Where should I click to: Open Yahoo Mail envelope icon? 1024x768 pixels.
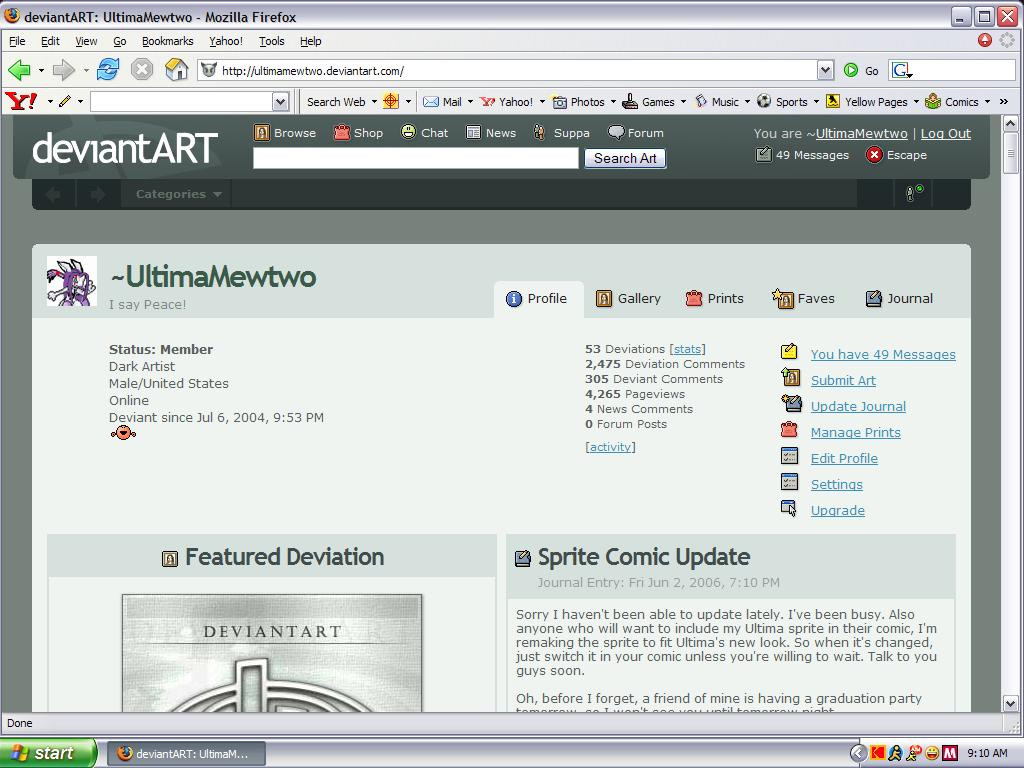[x=431, y=102]
